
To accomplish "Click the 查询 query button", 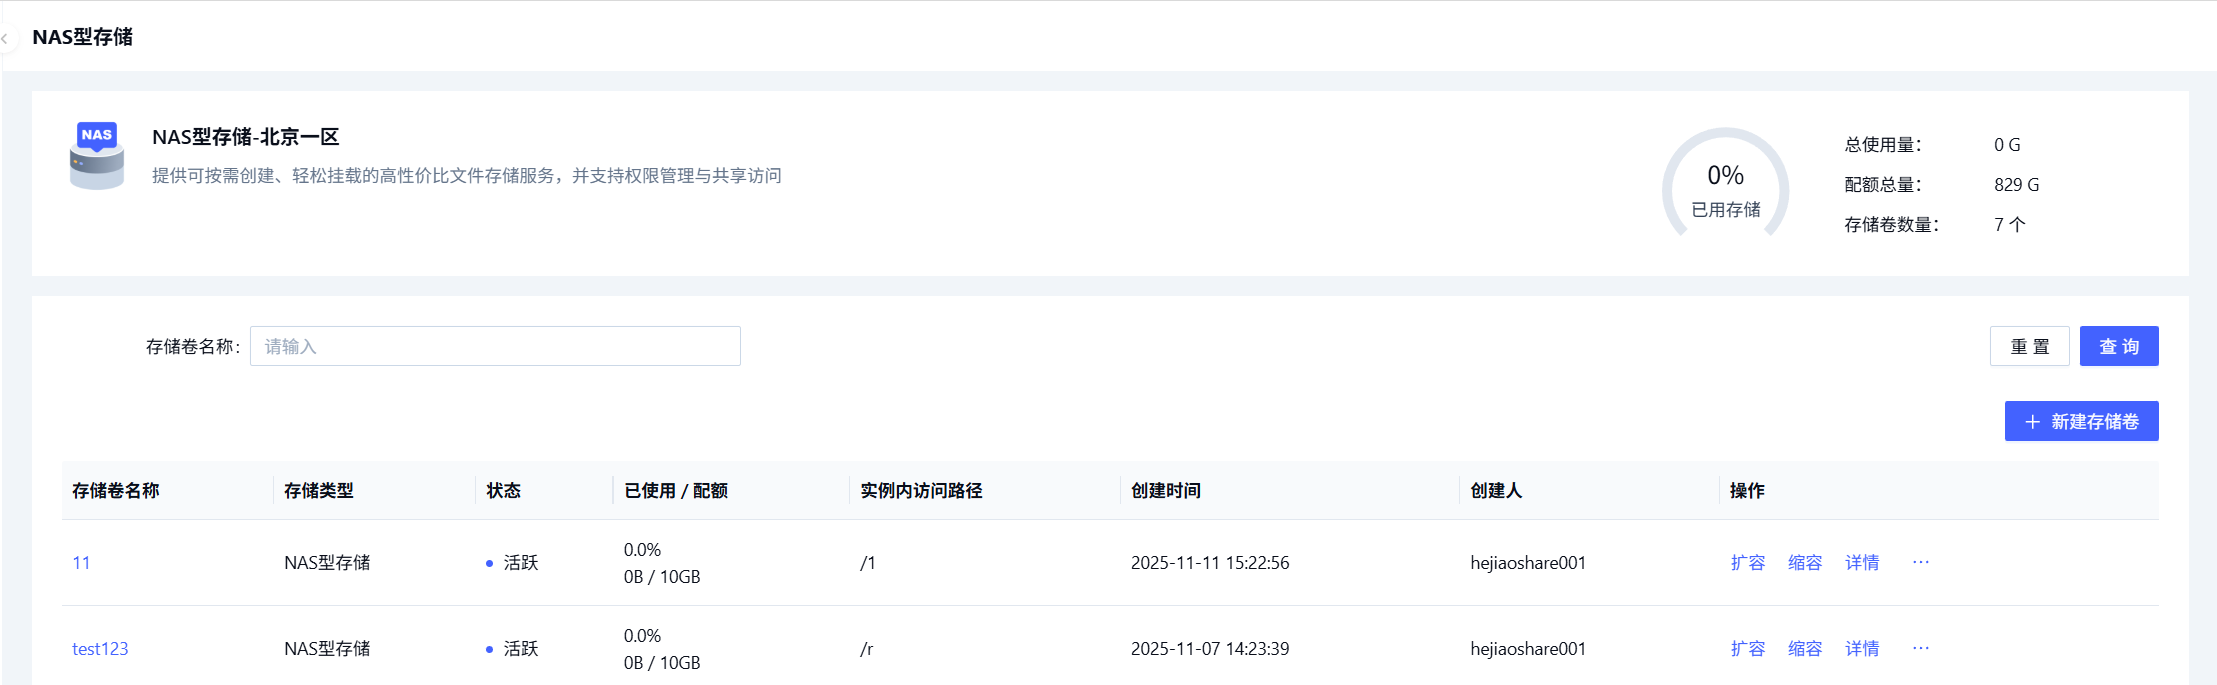I will 2118,346.
